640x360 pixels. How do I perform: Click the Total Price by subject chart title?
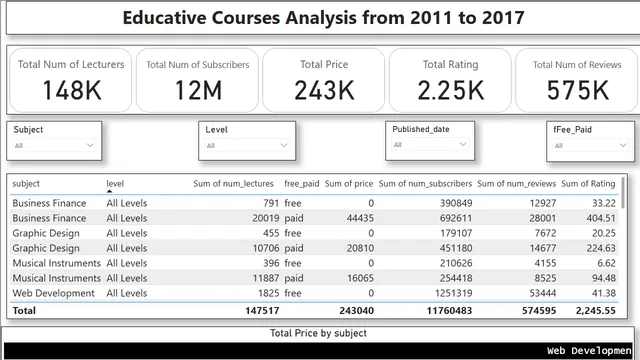(x=318, y=333)
